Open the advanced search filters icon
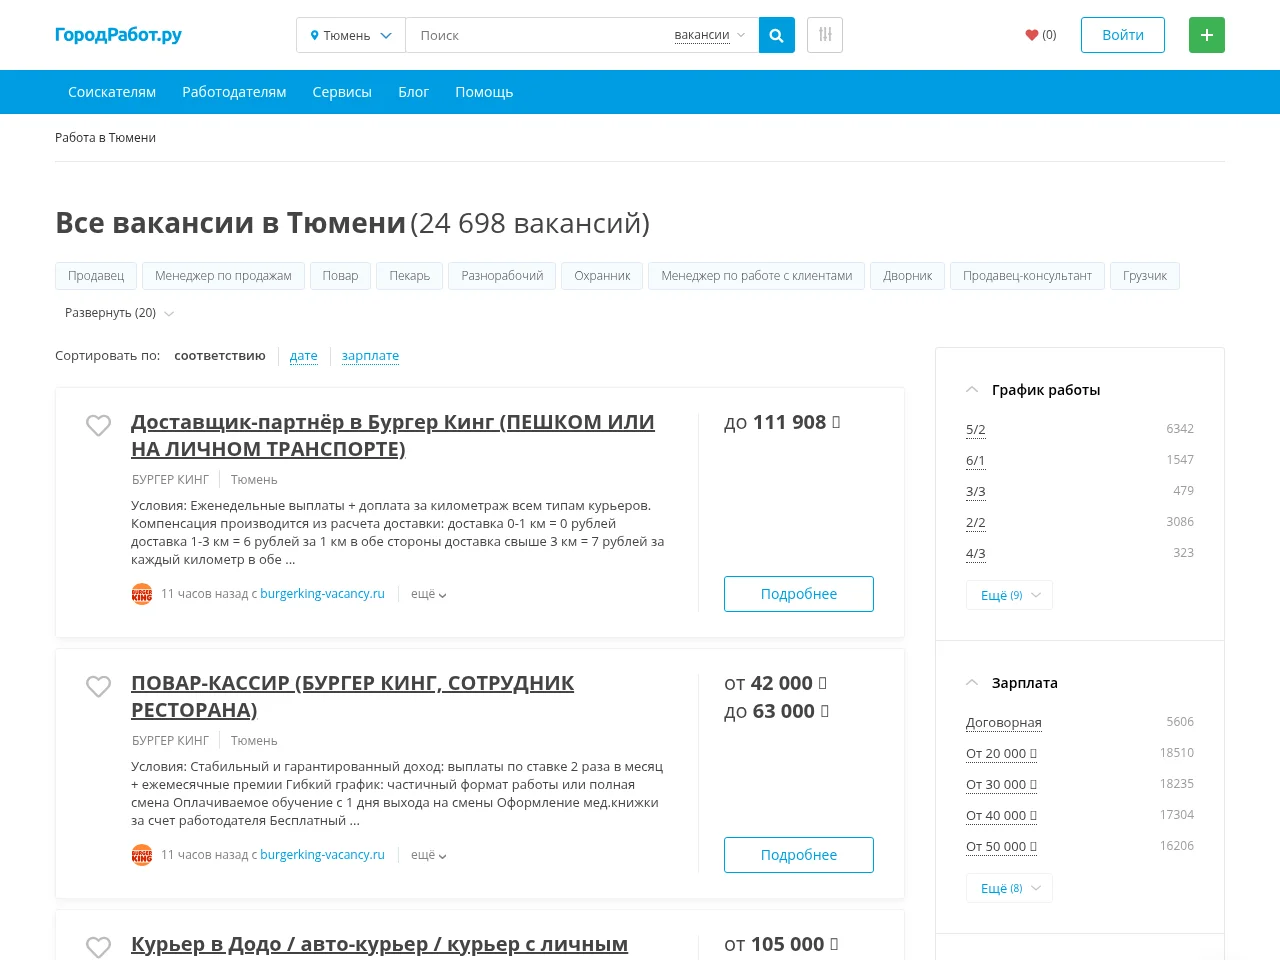This screenshot has height=960, width=1280. [825, 35]
